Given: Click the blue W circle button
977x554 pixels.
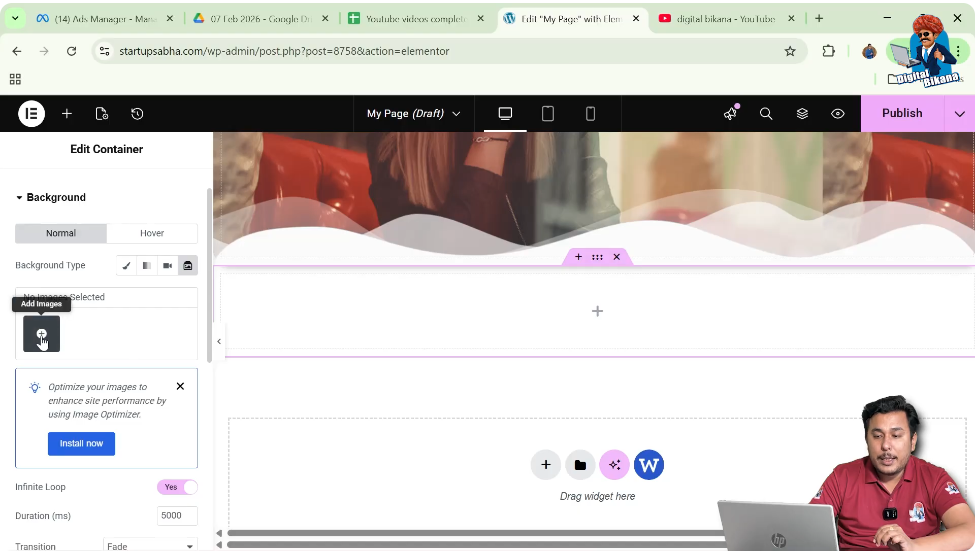Looking at the screenshot, I should click(649, 465).
